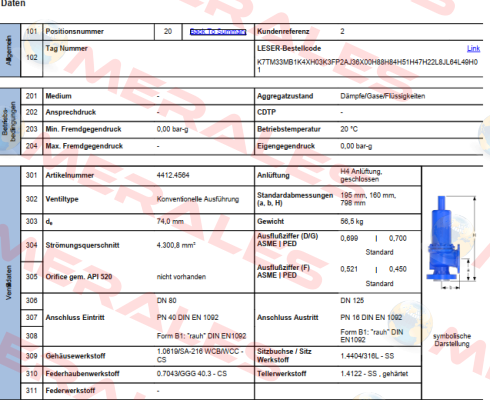The height and width of the screenshot is (400, 490).
Task: Open the LESER-Bestellcode Link
Action: pos(473,48)
